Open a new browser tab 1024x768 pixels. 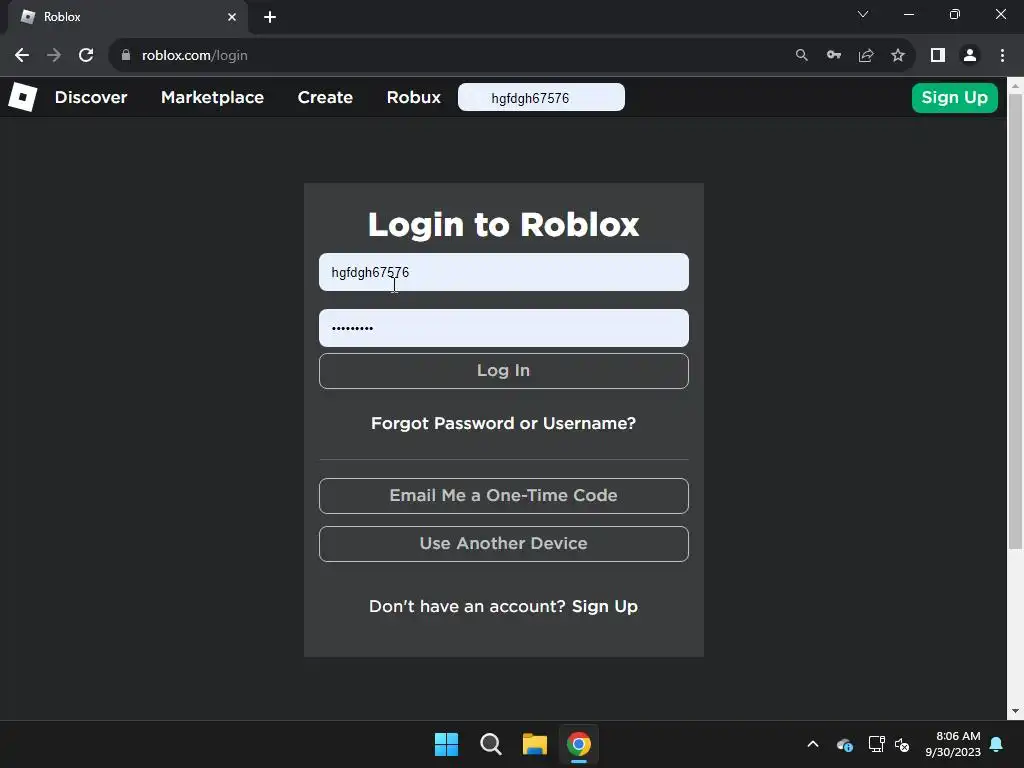click(x=270, y=17)
